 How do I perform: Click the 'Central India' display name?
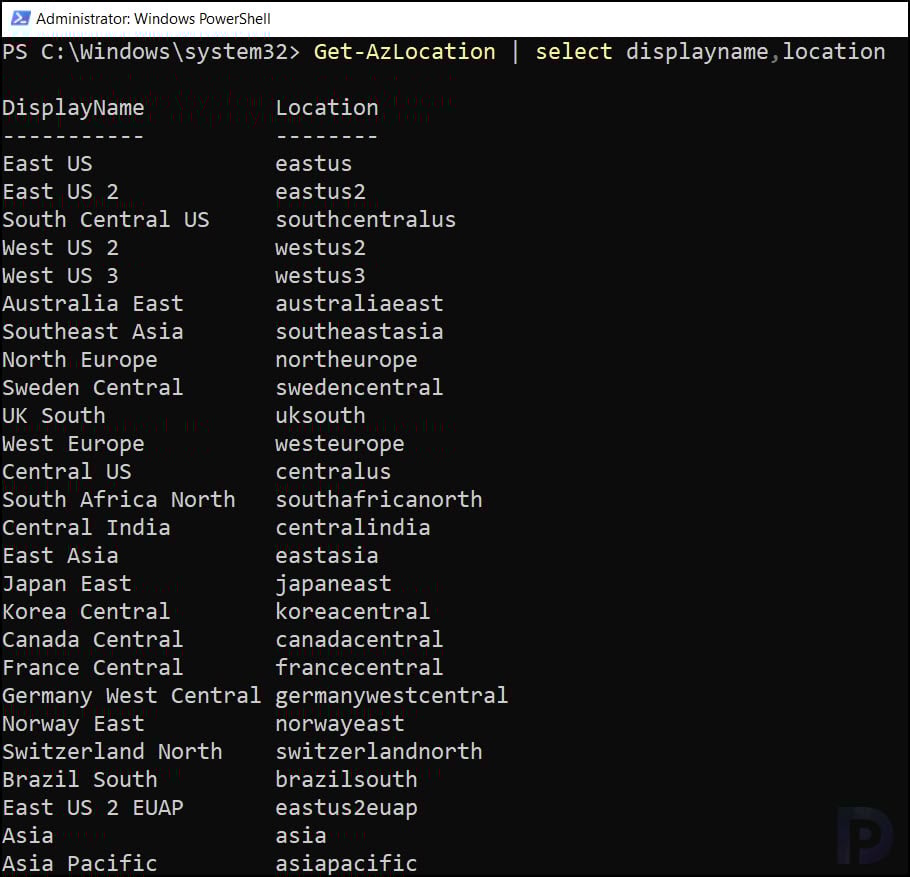click(x=86, y=528)
